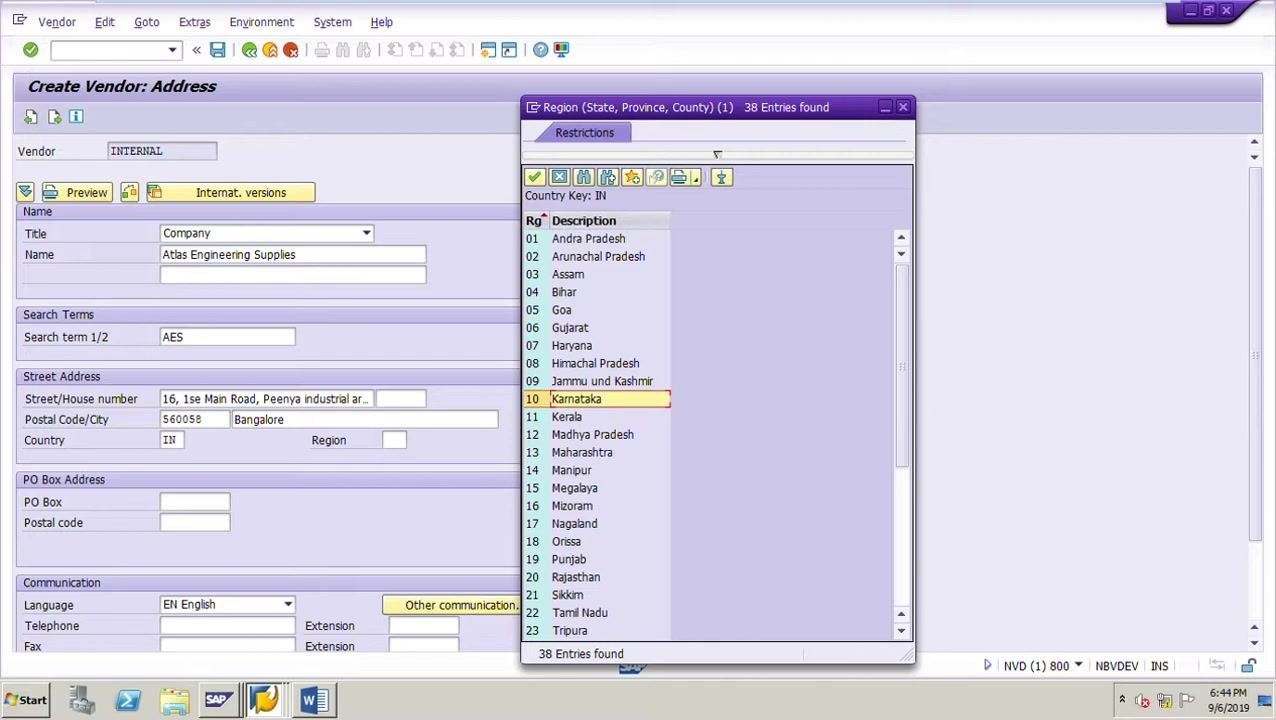Click the Cancel X icon in Region dialog toolbar
The height and width of the screenshot is (720, 1276).
(x=559, y=177)
